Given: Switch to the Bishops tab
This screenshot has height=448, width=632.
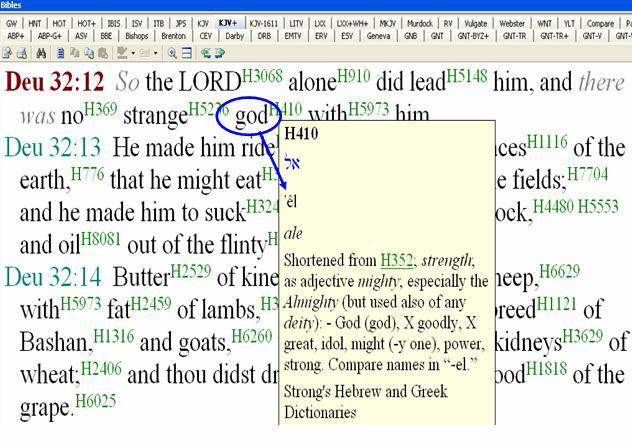Looking at the screenshot, I should coord(137,36).
